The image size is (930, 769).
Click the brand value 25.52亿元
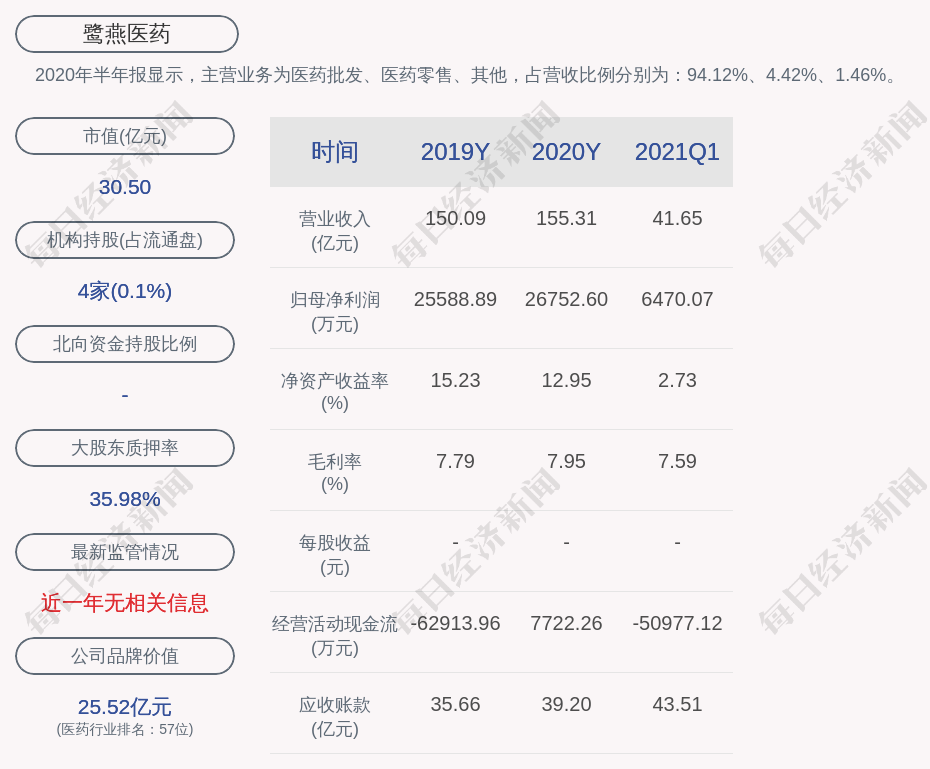click(x=125, y=707)
